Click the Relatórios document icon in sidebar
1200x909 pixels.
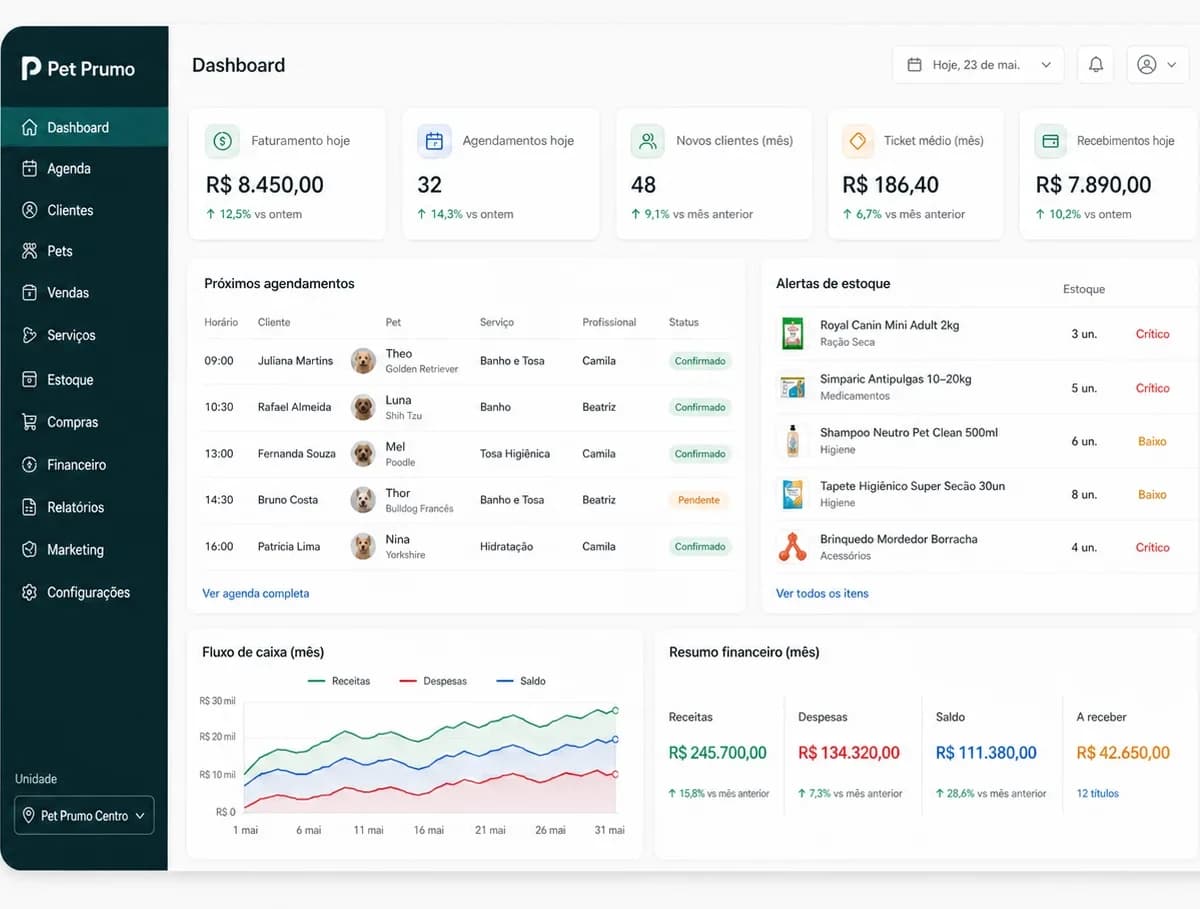click(30, 507)
